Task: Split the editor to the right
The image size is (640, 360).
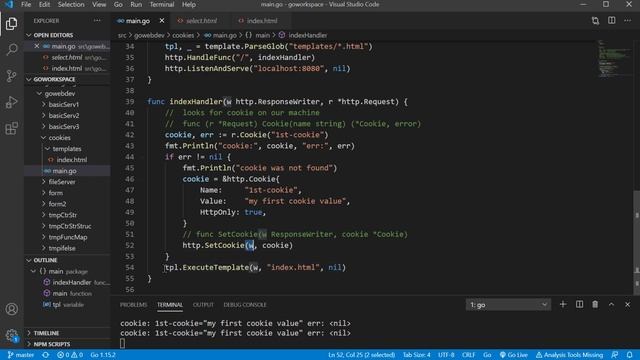Action: coord(611,20)
